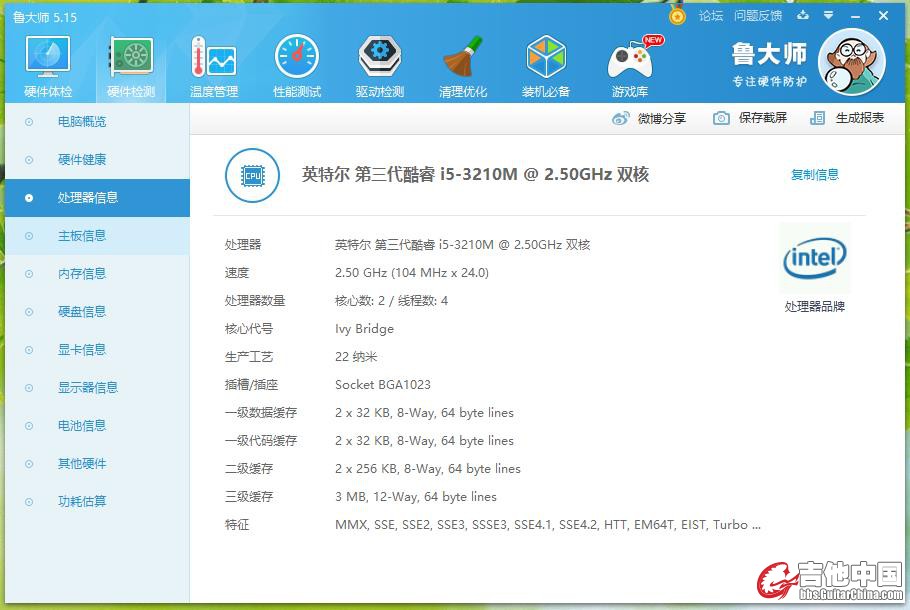The height and width of the screenshot is (610, 910).
Task: Click the MMX, SSE features list
Action: (547, 525)
